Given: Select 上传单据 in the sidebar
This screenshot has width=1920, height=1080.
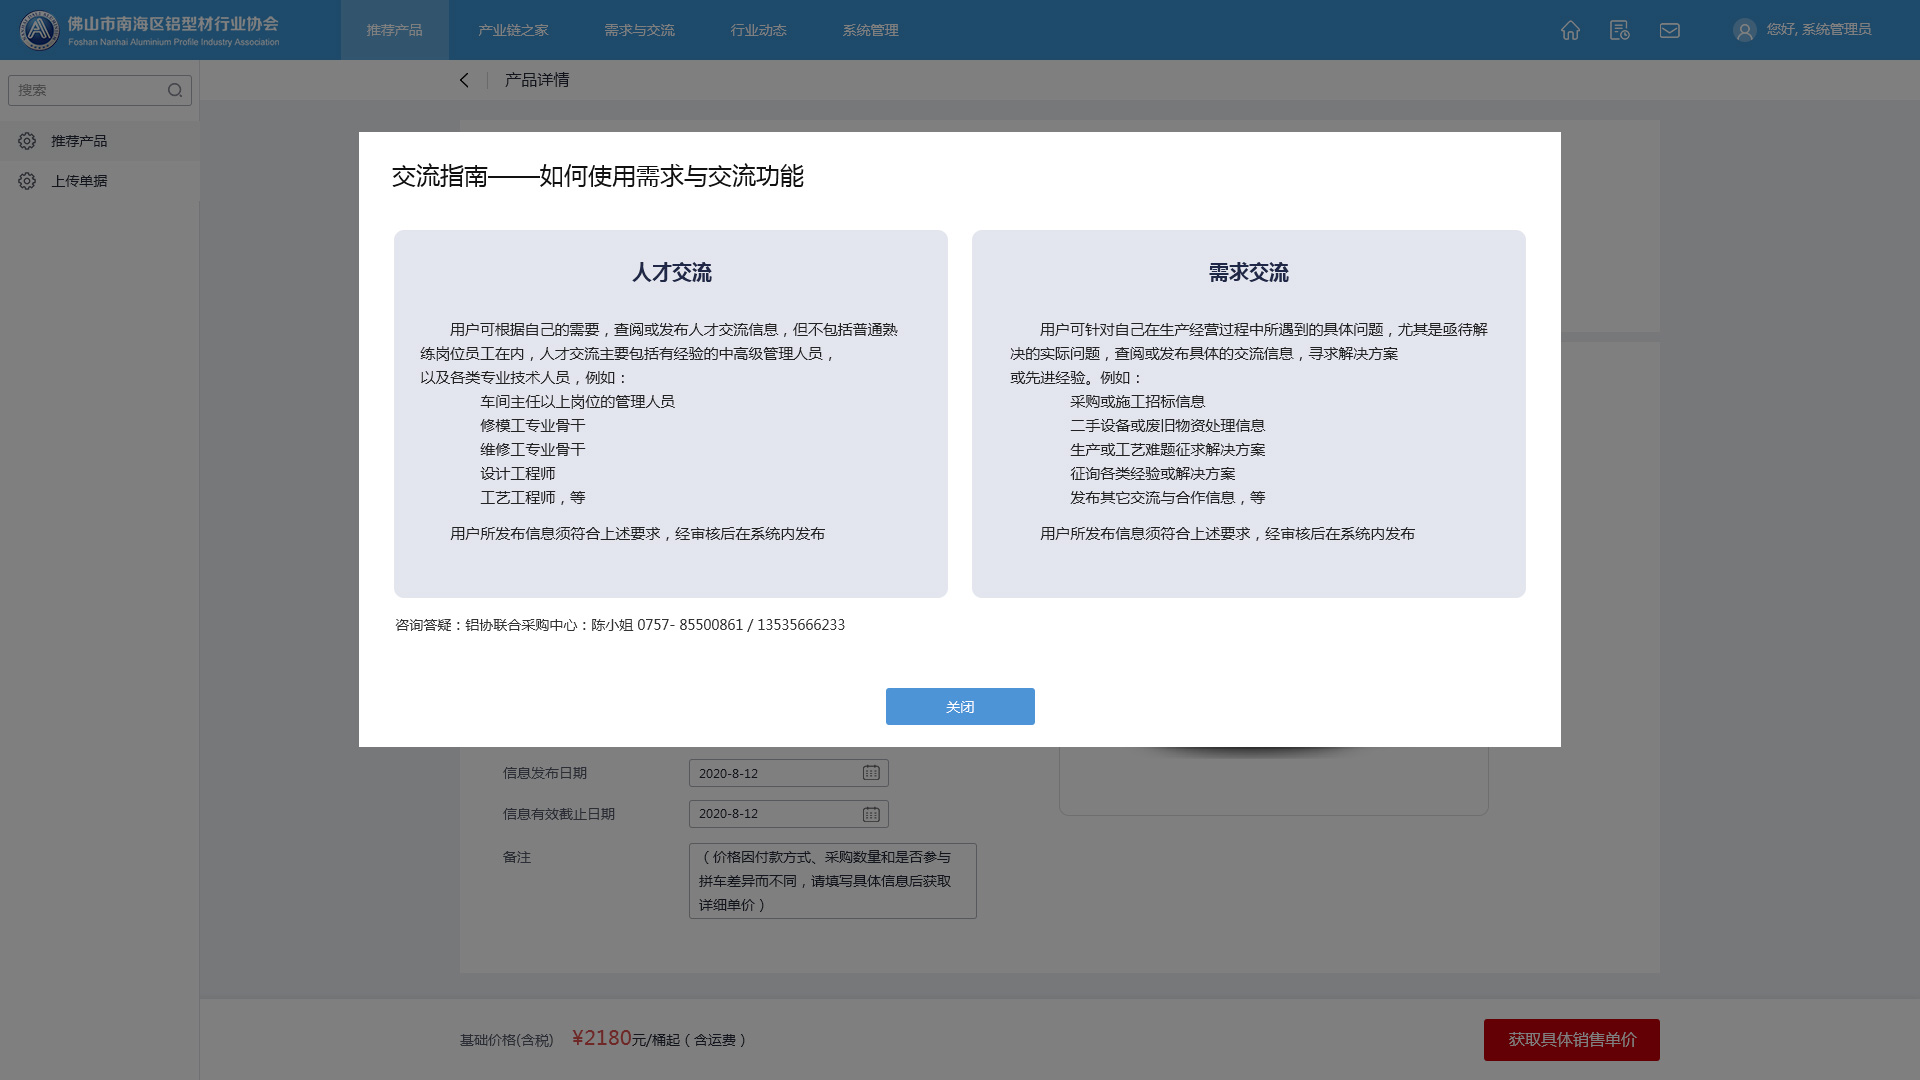Looking at the screenshot, I should 80,181.
